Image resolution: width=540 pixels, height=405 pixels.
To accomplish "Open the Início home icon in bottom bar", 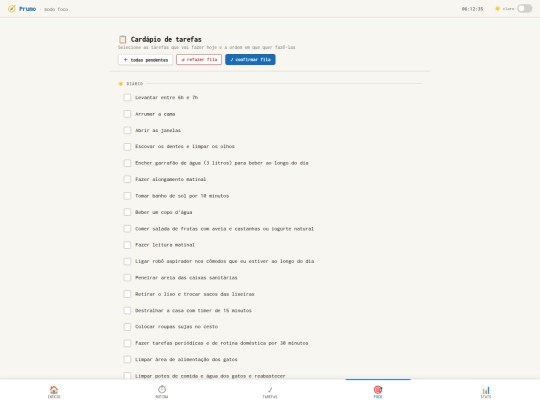I will pos(54,390).
